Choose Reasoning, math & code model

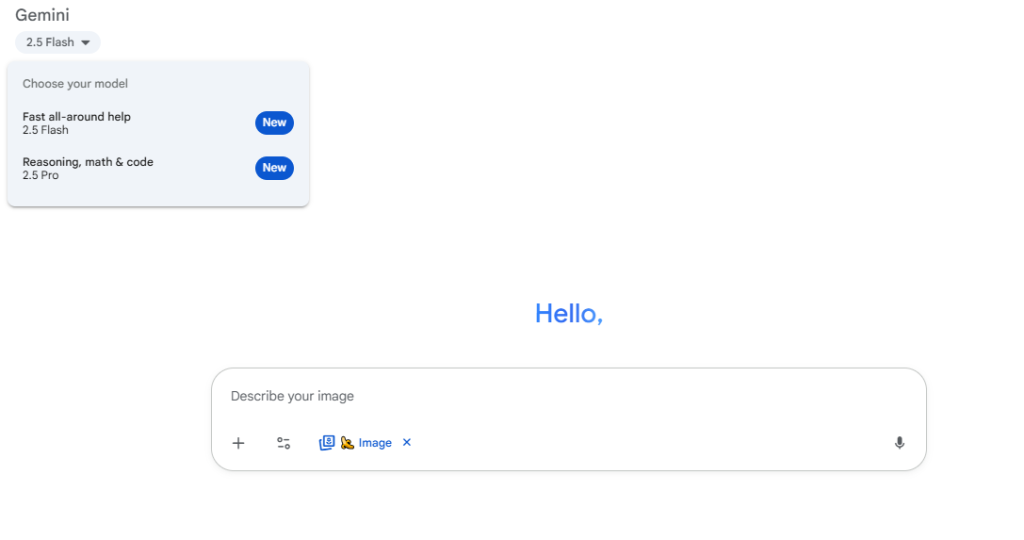[88, 162]
